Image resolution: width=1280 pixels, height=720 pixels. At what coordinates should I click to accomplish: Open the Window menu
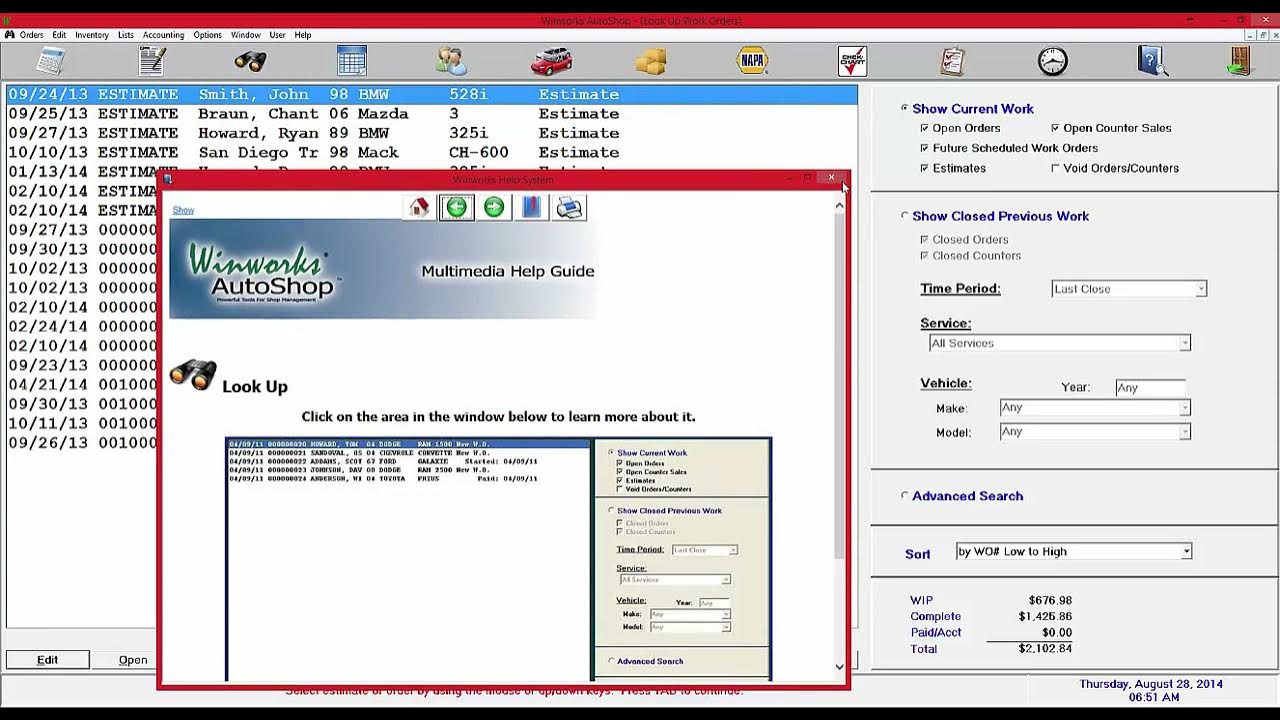point(246,35)
